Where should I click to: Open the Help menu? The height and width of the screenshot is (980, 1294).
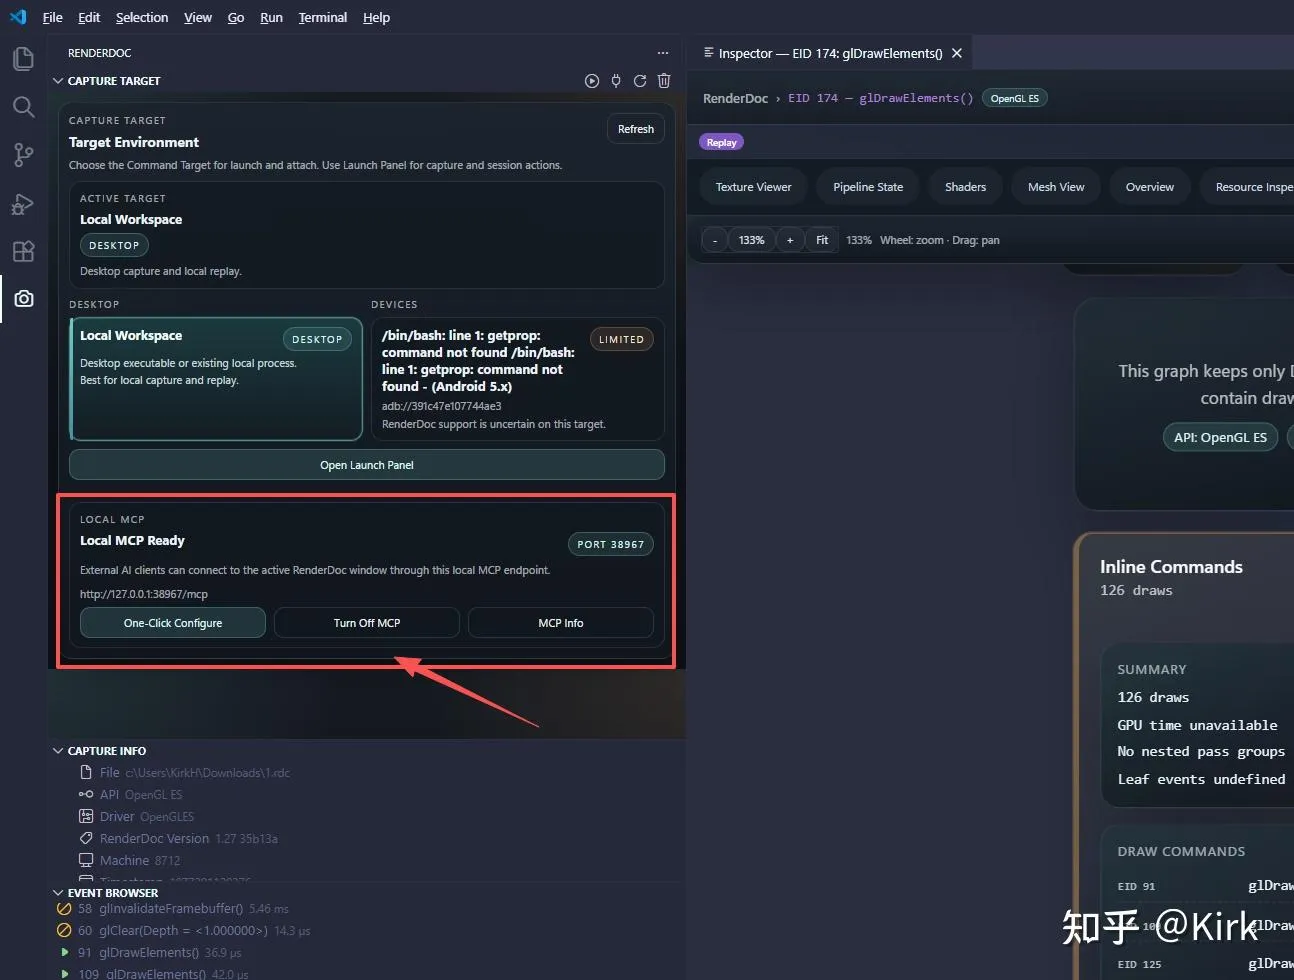pyautogui.click(x=376, y=17)
